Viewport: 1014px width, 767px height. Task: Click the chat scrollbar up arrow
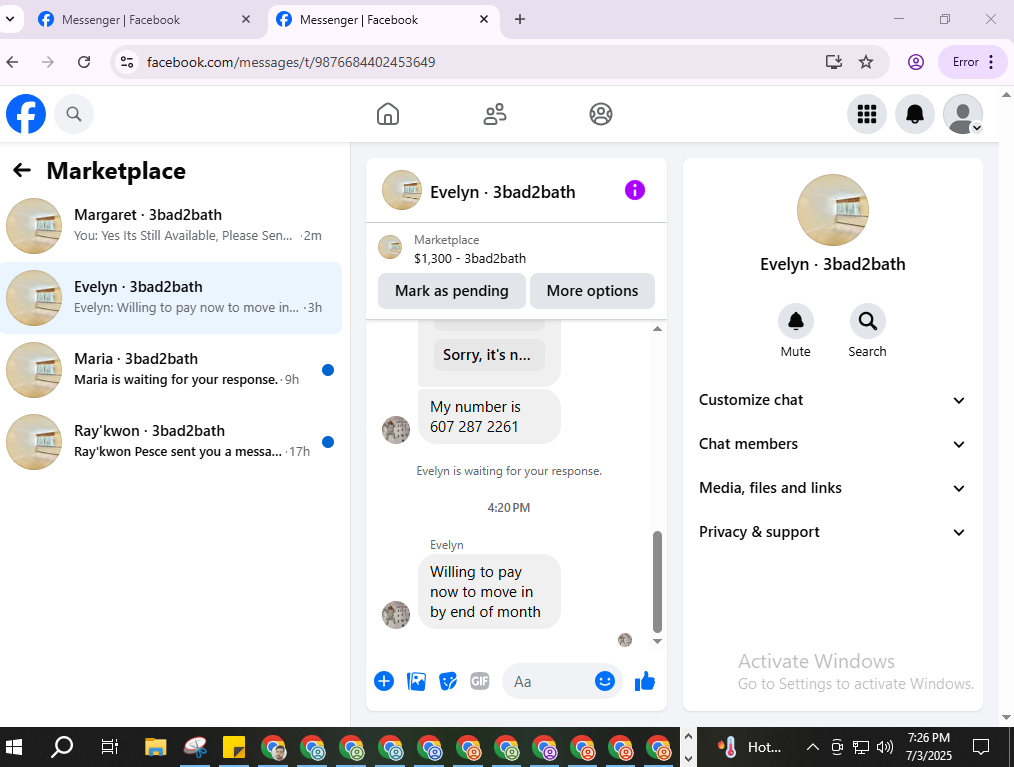657,329
